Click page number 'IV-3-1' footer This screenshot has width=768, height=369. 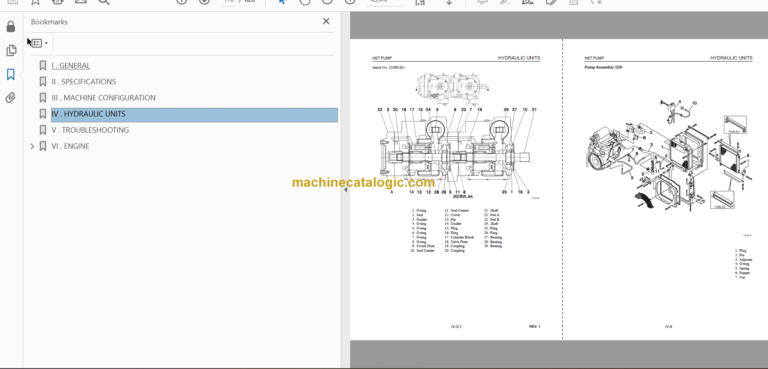coord(456,326)
